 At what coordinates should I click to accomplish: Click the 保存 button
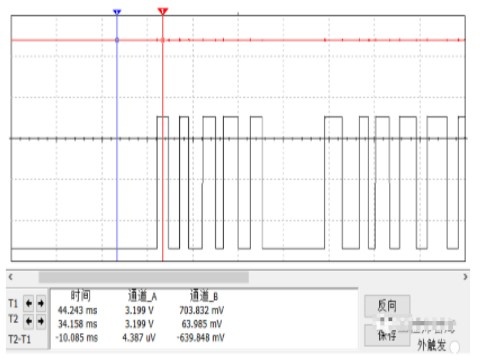(x=387, y=335)
